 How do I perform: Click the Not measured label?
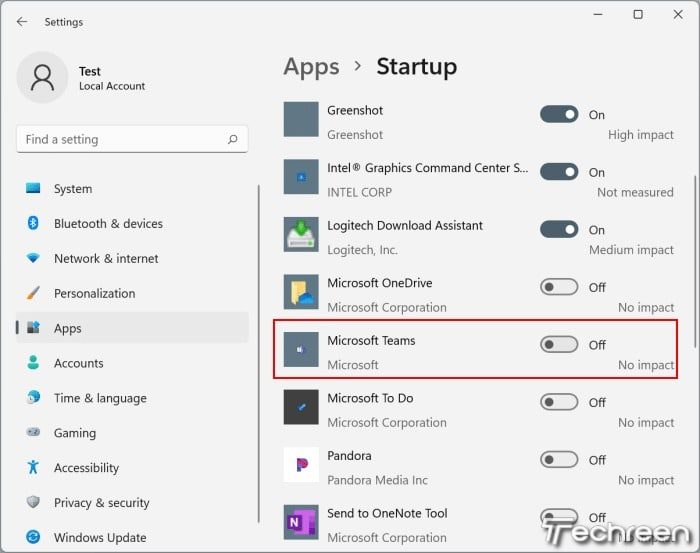[635, 192]
